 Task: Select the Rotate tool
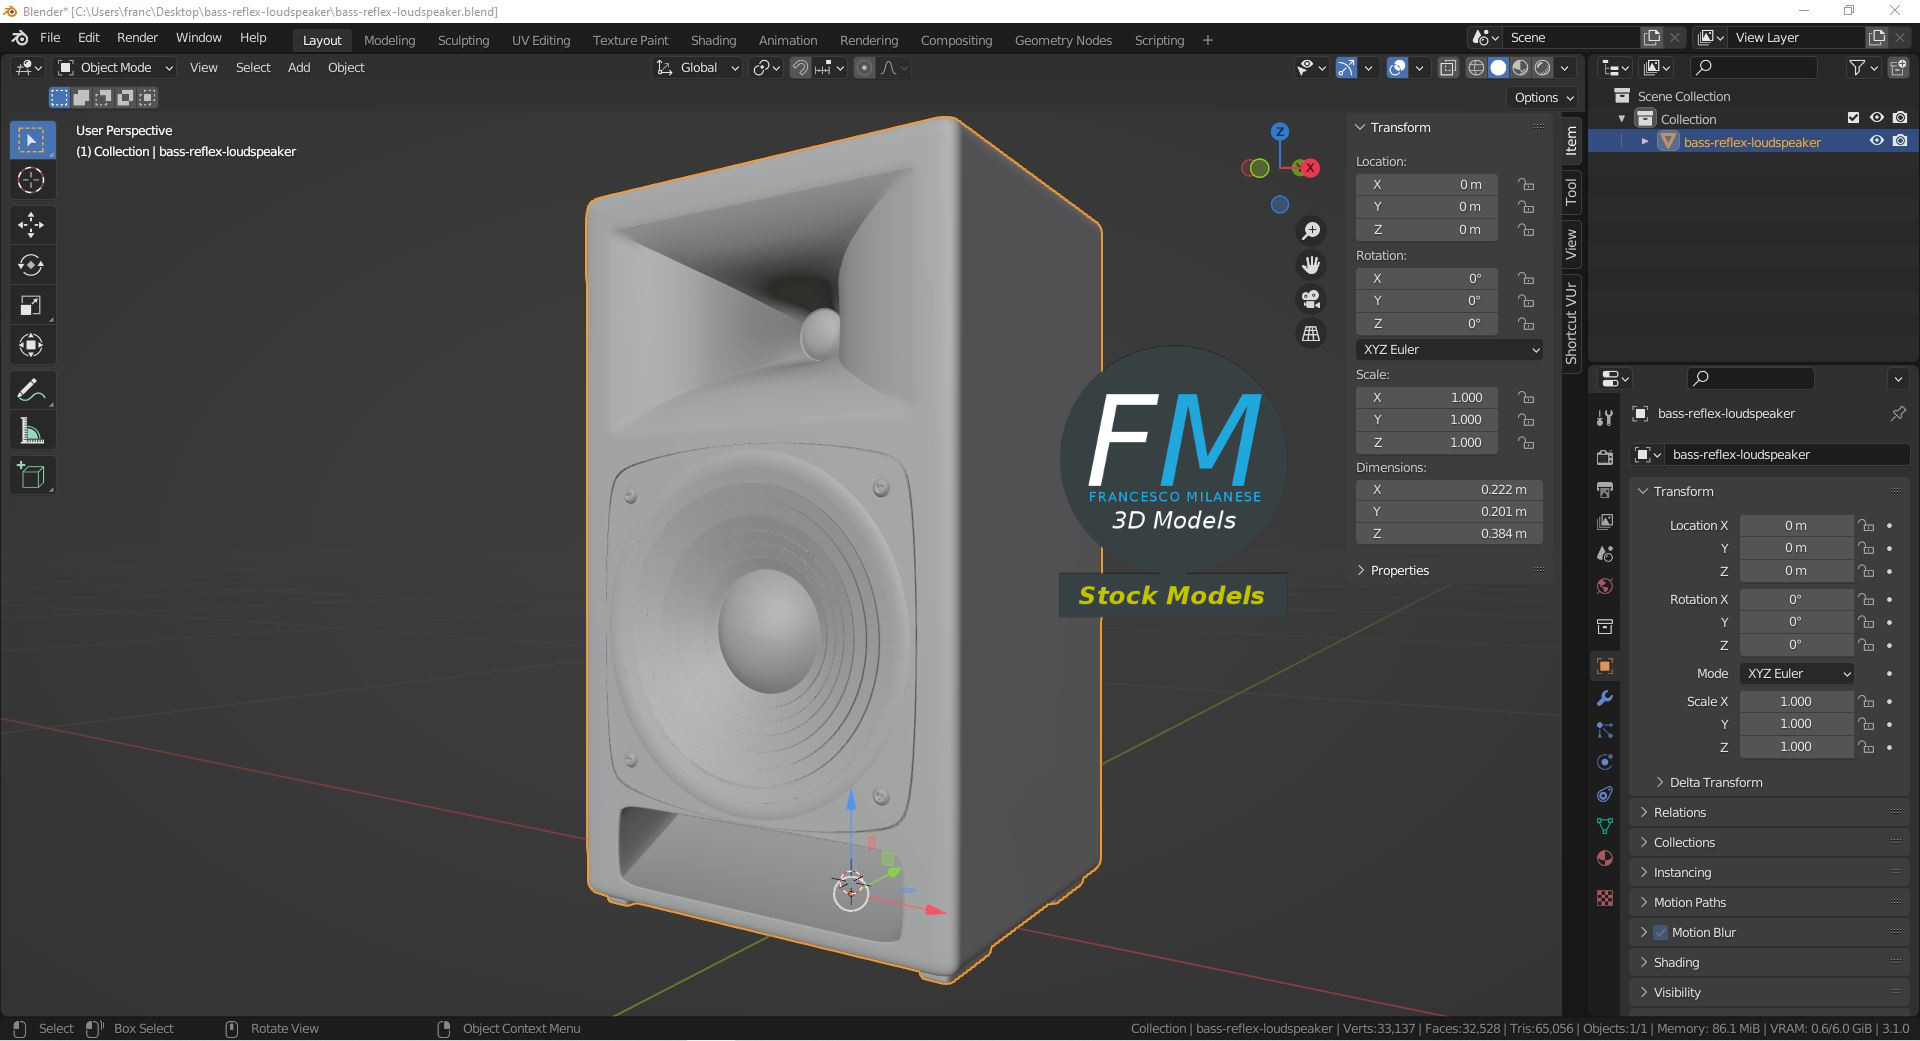point(31,265)
